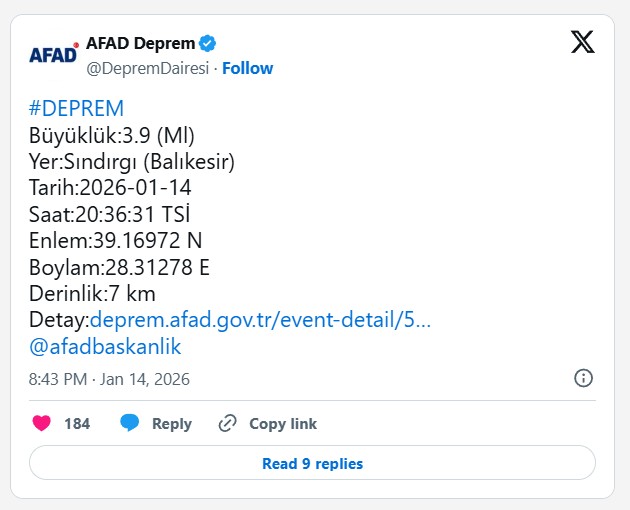Open the info icon near timestamp
This screenshot has width=630, height=510.
584,378
